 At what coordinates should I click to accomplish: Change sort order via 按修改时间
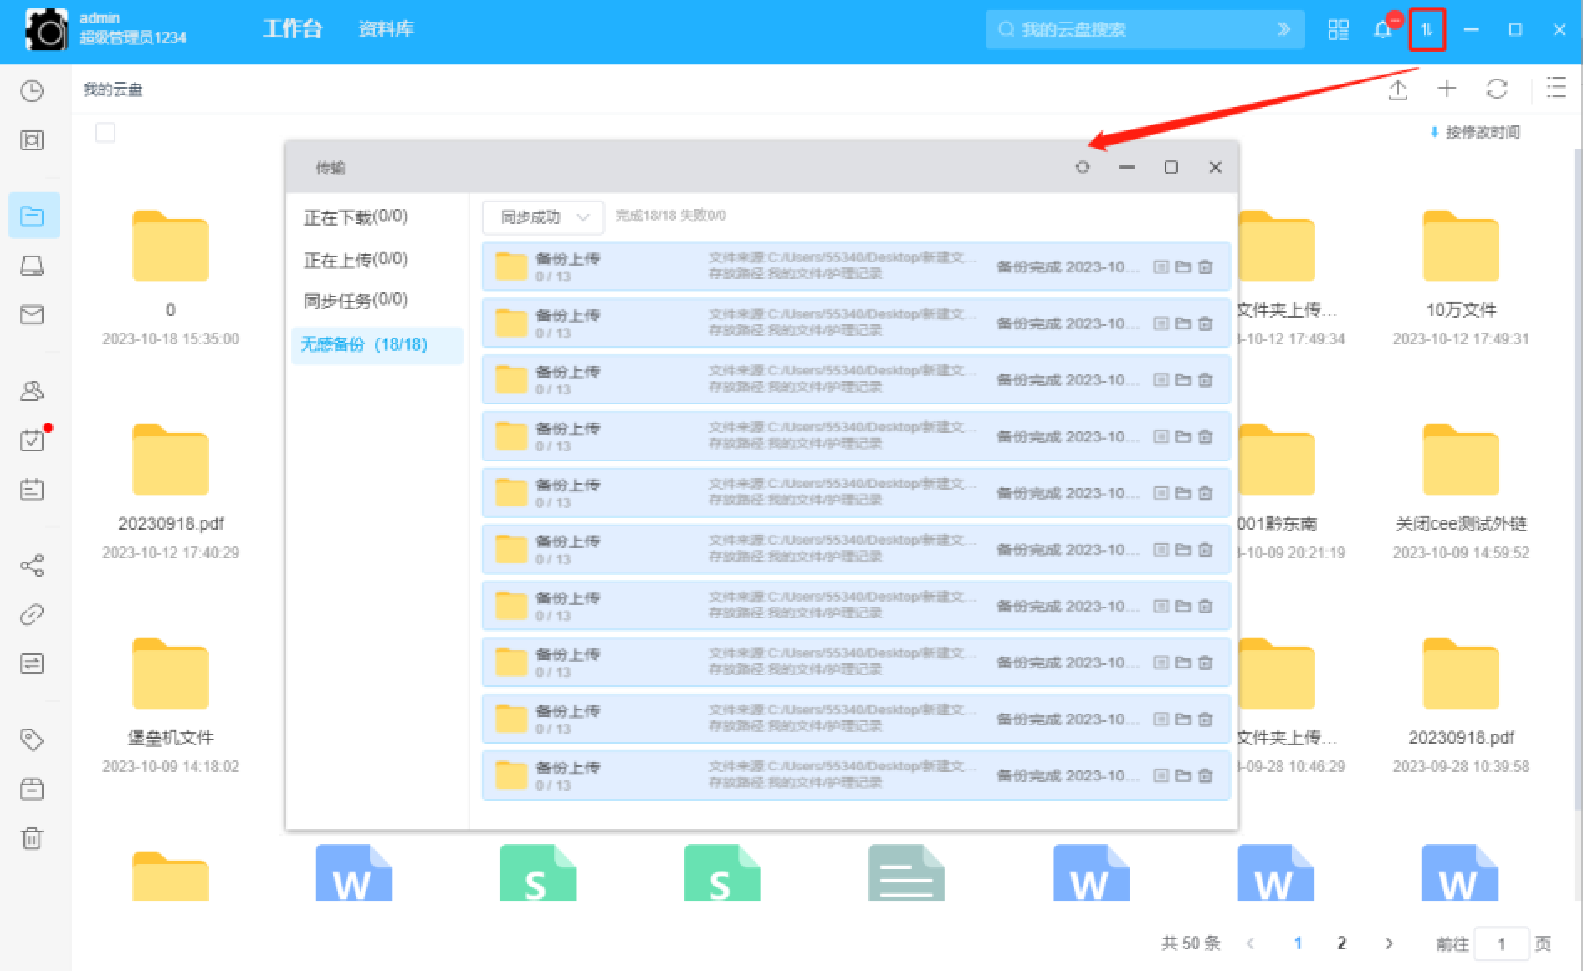pyautogui.click(x=1476, y=132)
